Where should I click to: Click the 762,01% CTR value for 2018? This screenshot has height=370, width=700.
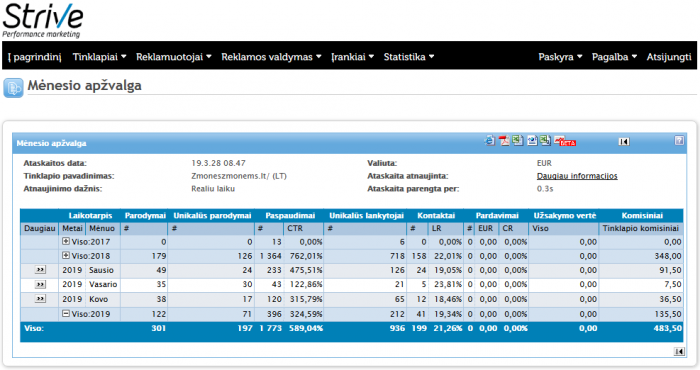pyautogui.click(x=306, y=256)
